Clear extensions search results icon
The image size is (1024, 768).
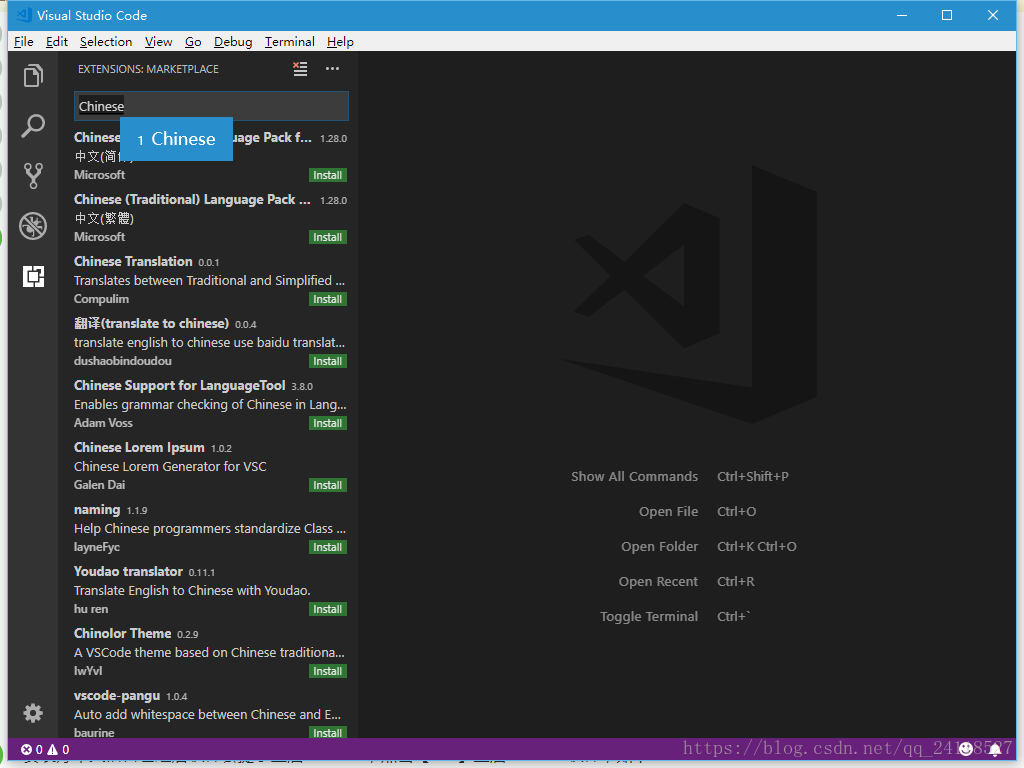[x=300, y=69]
